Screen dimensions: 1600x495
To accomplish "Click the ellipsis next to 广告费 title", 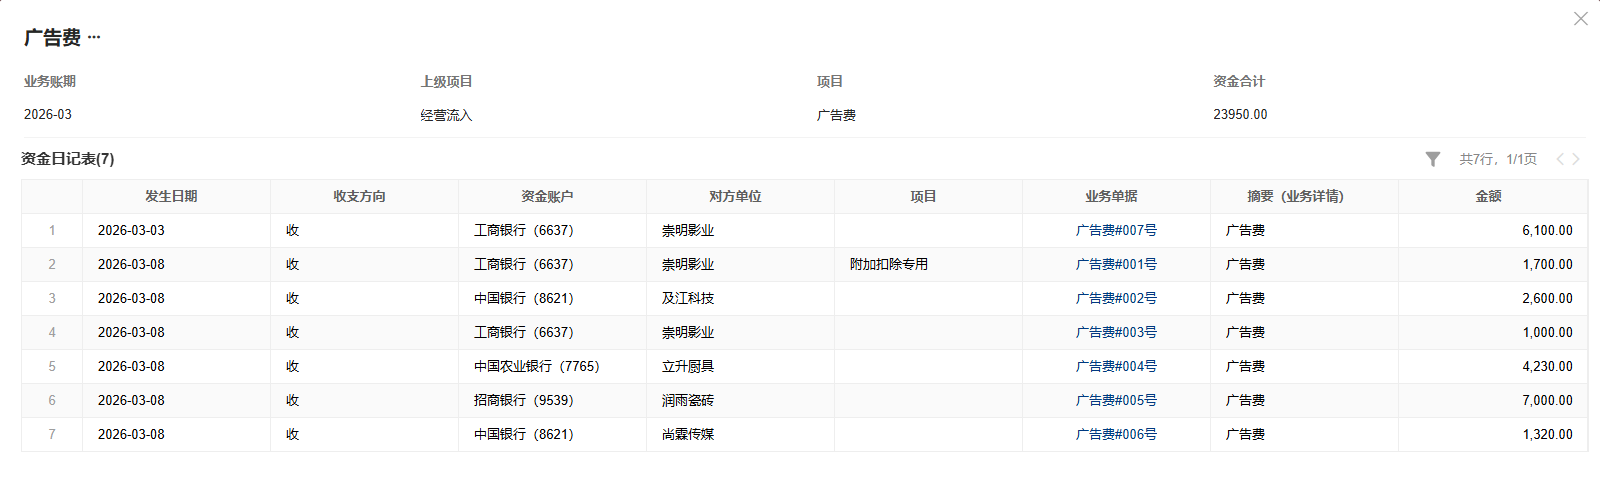I will click(x=94, y=37).
